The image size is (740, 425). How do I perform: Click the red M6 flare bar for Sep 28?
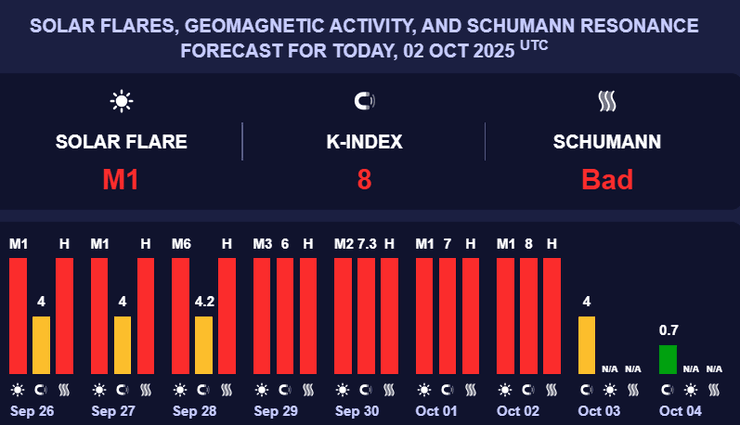[x=180, y=316]
